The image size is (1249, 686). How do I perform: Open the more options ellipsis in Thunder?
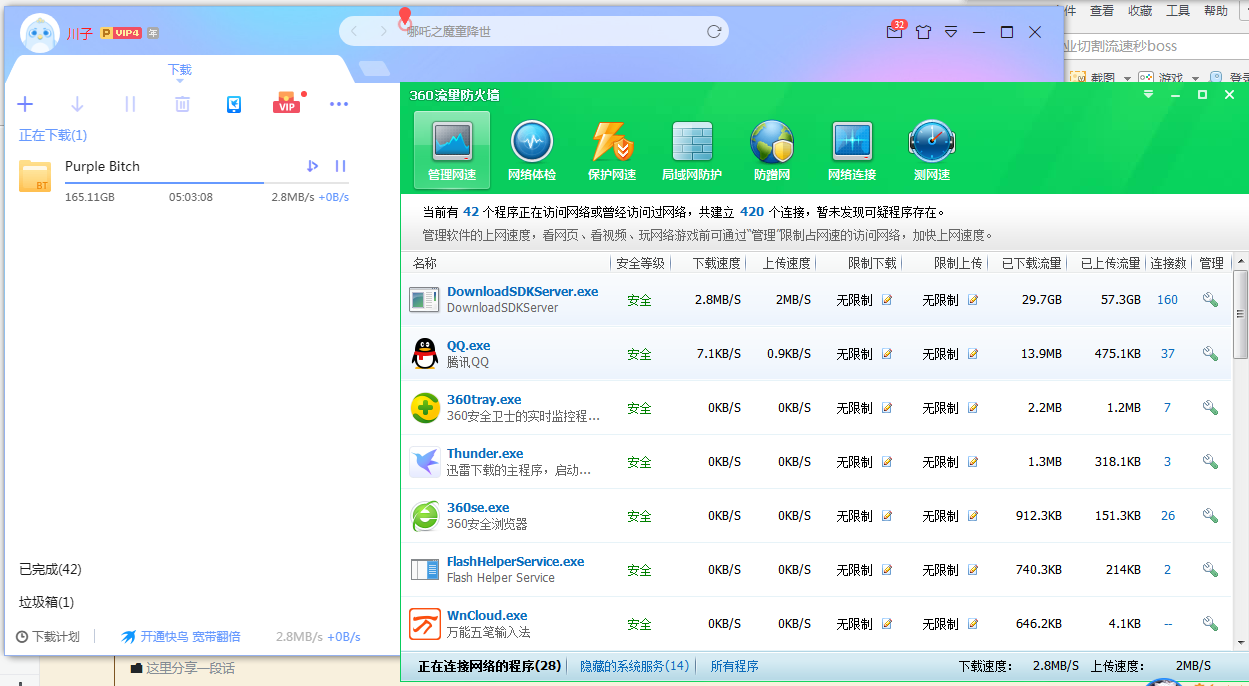pyautogui.click(x=339, y=104)
